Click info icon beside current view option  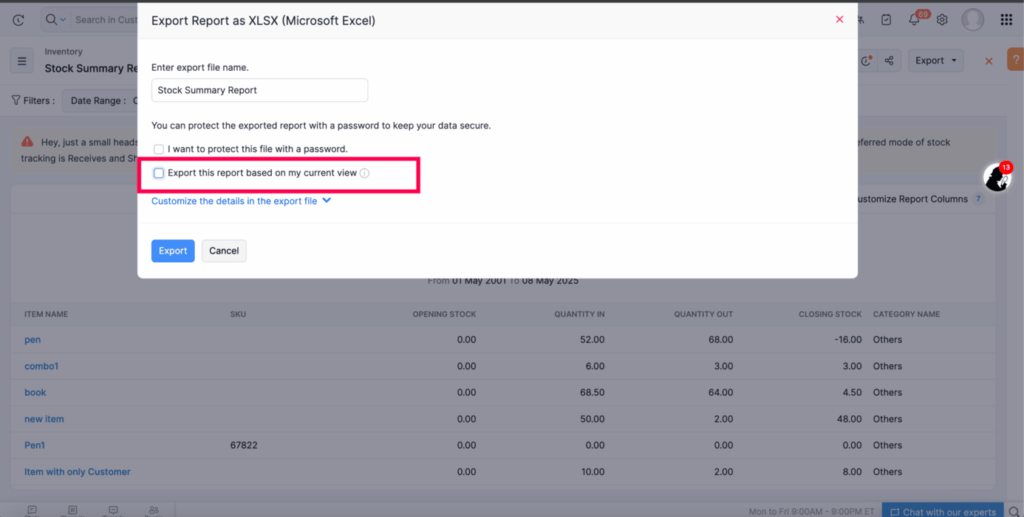click(x=364, y=173)
